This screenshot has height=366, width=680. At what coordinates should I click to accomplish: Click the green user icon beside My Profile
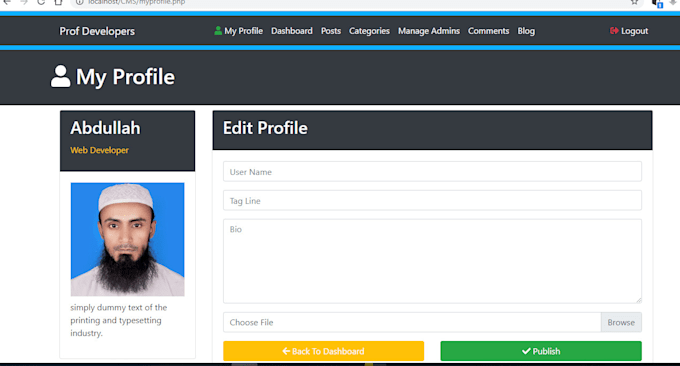[x=218, y=31]
